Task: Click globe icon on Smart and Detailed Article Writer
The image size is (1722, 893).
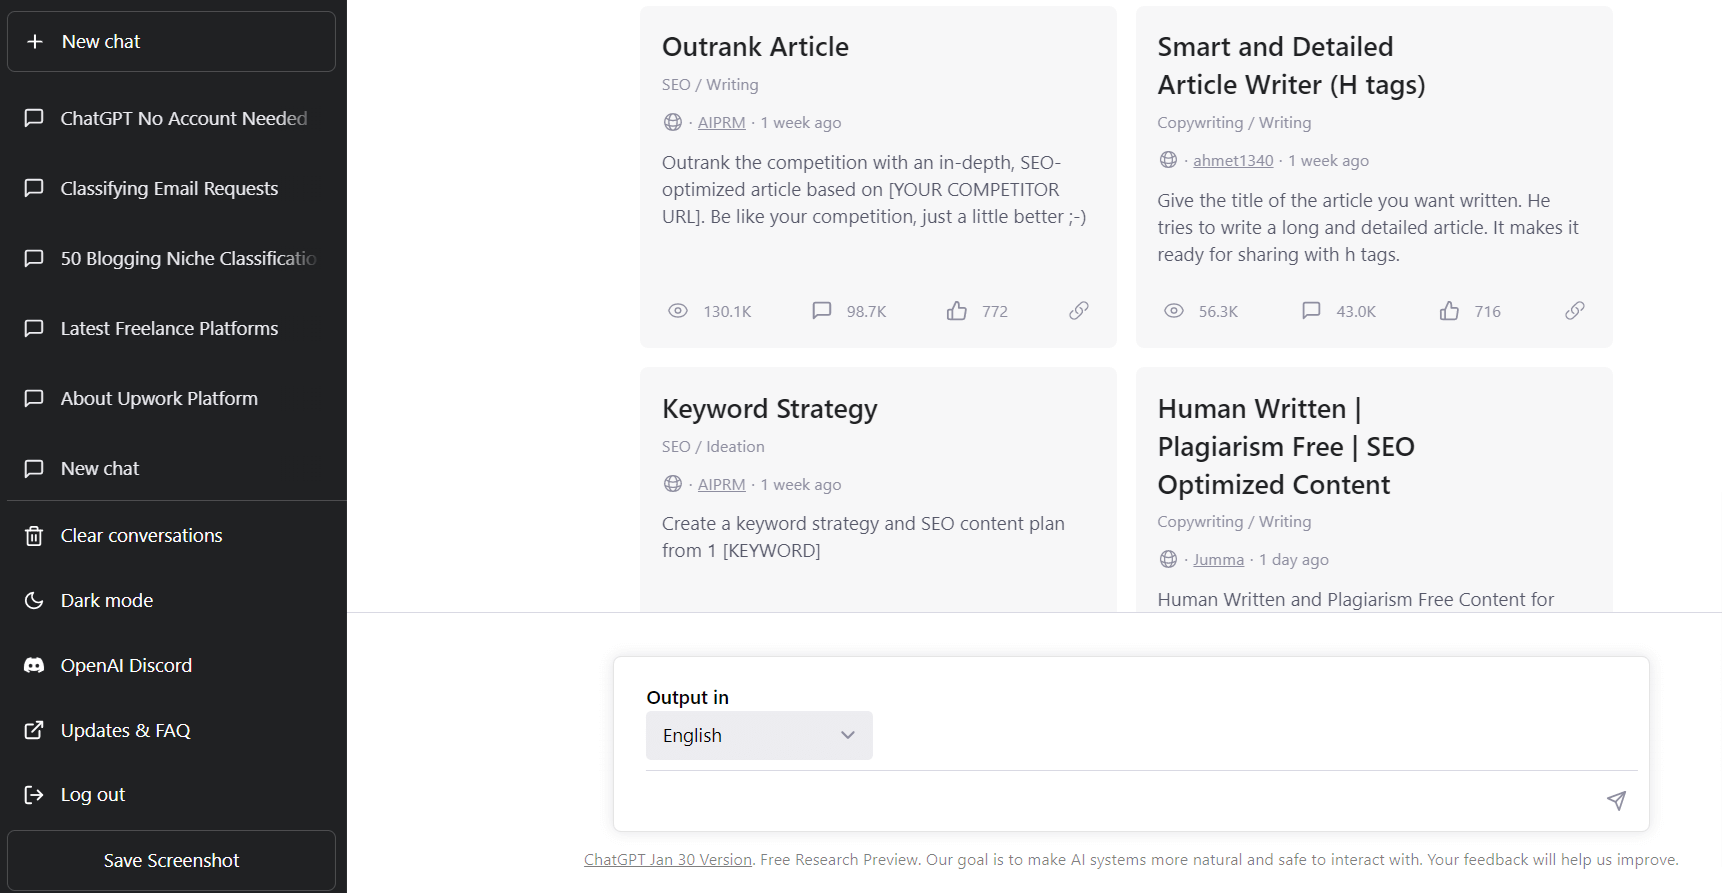Action: click(x=1168, y=160)
